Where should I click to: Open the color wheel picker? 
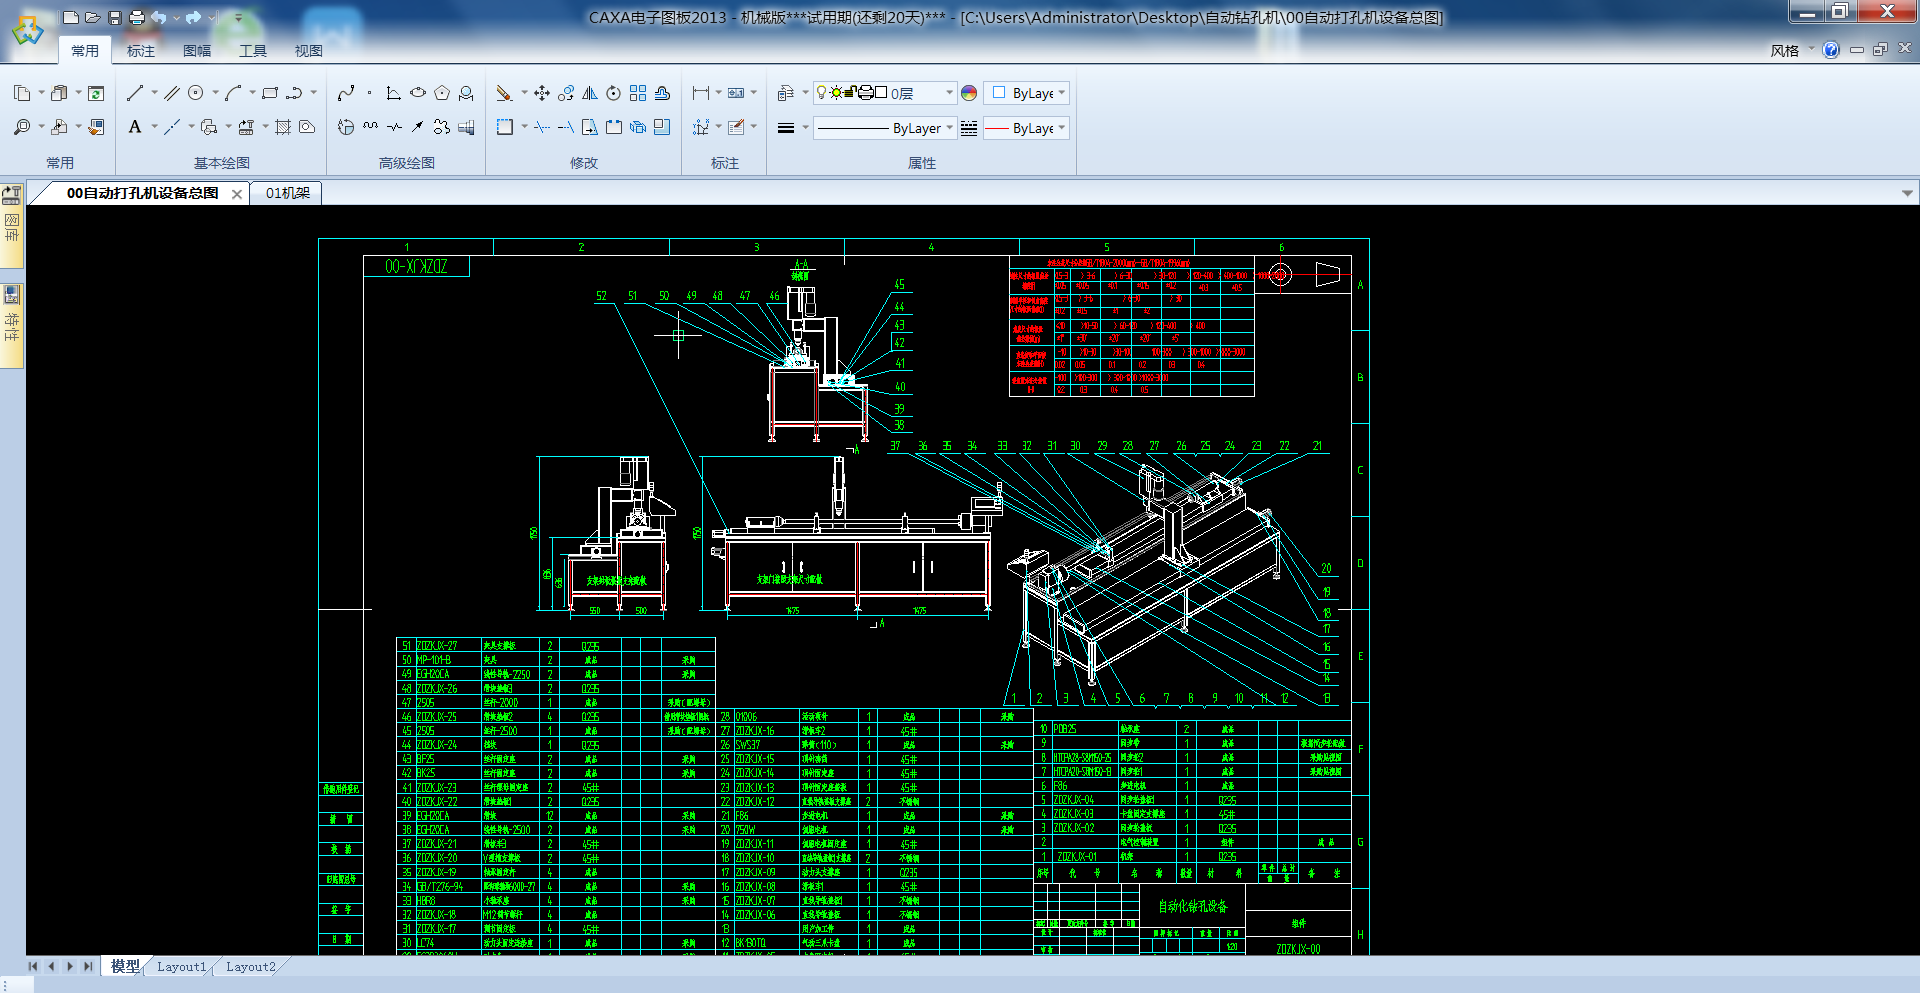pyautogui.click(x=969, y=93)
